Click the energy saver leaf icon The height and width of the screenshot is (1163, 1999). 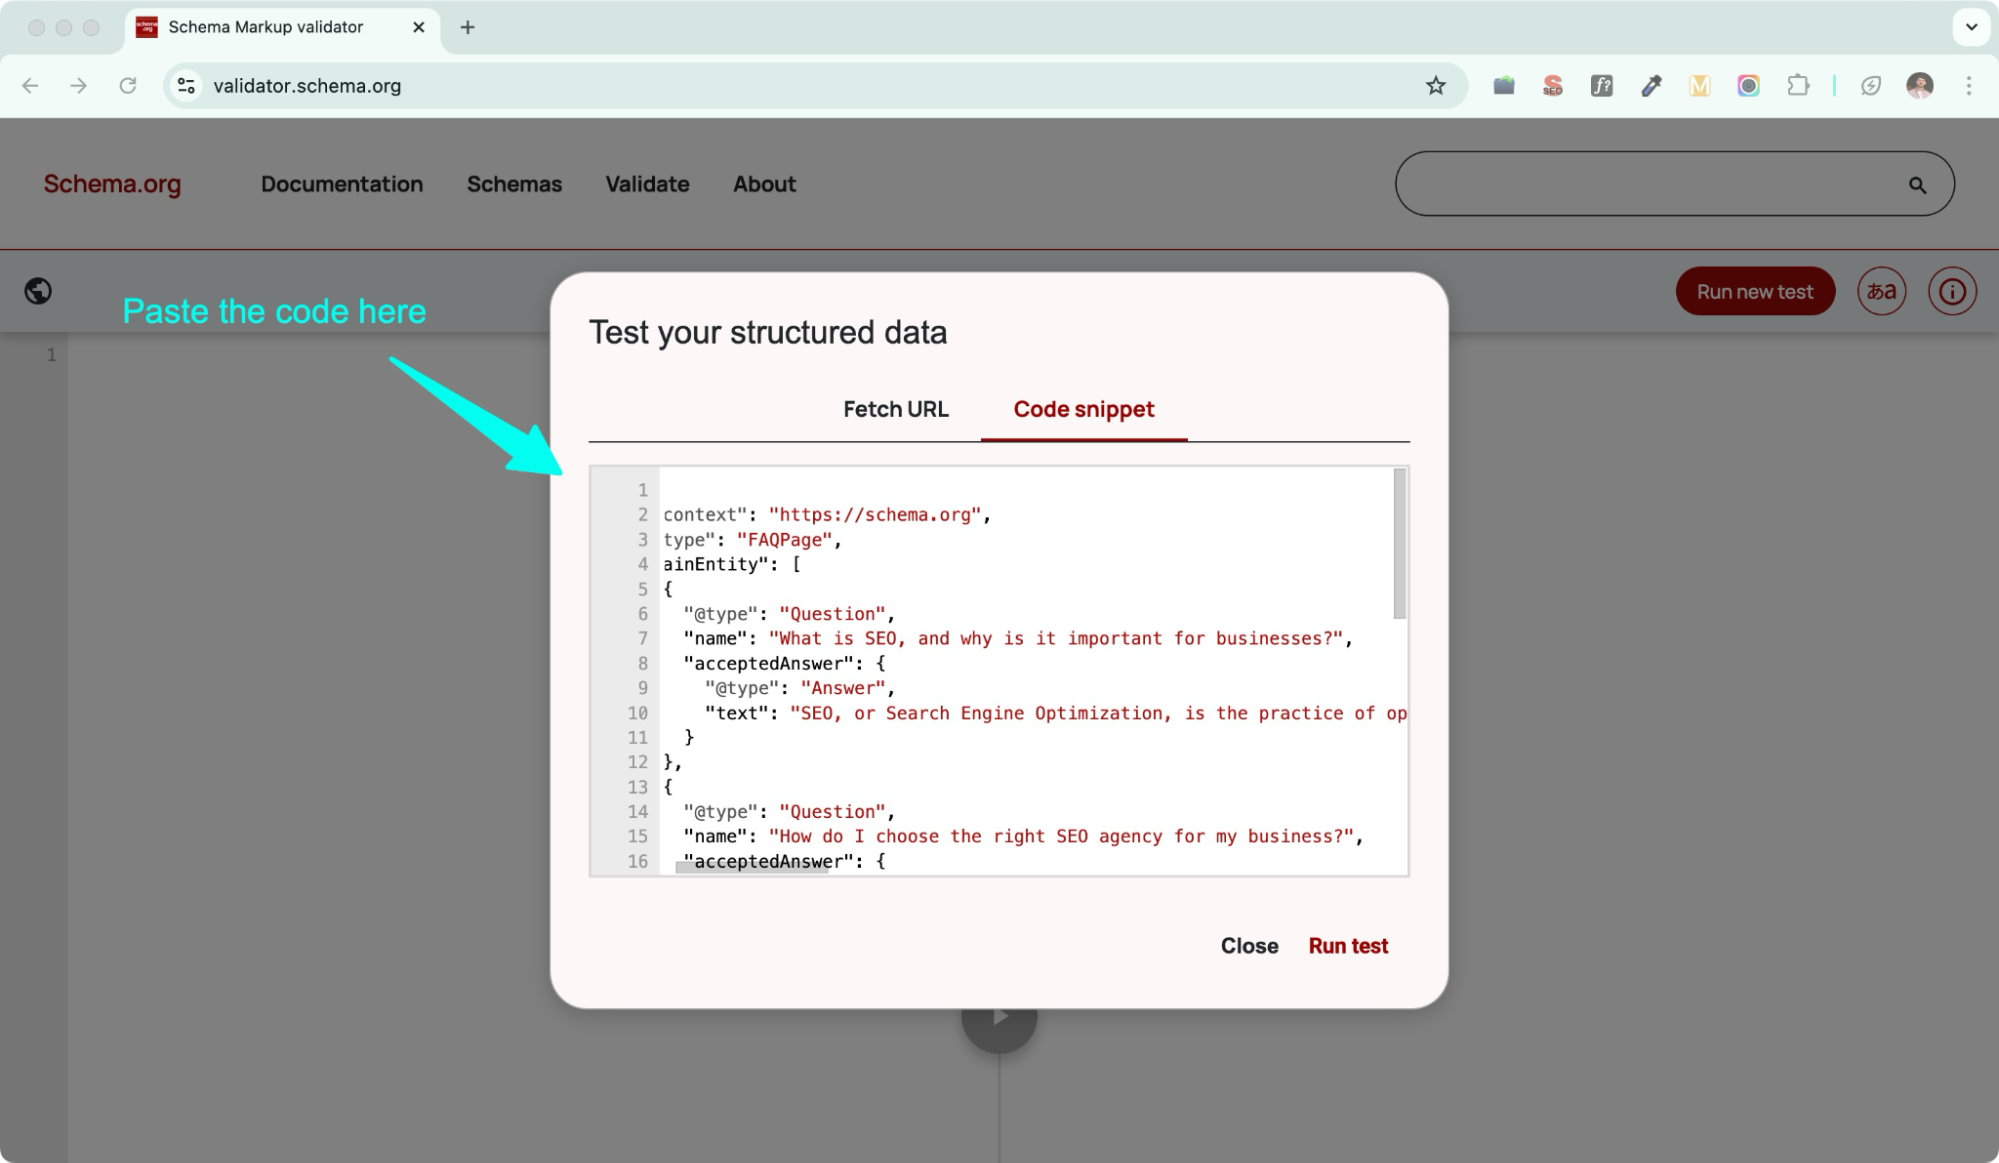(1870, 86)
